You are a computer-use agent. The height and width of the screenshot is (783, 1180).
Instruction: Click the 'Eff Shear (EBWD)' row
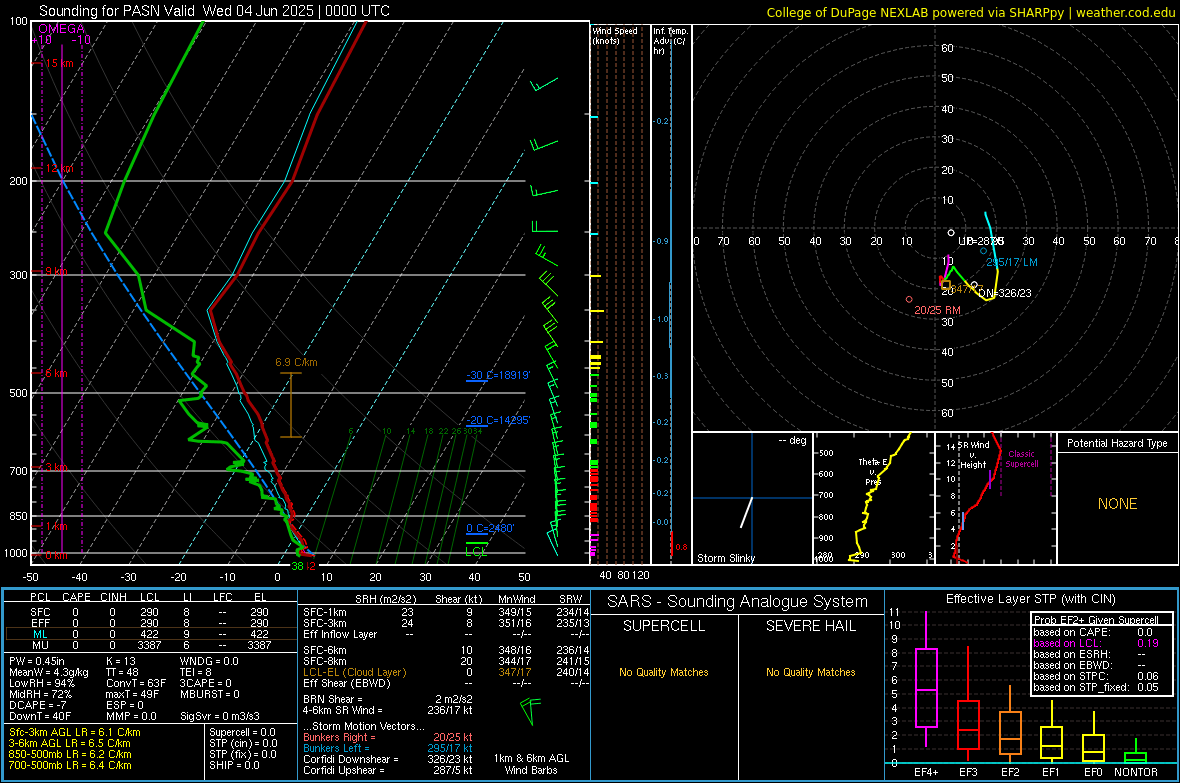[x=446, y=683]
